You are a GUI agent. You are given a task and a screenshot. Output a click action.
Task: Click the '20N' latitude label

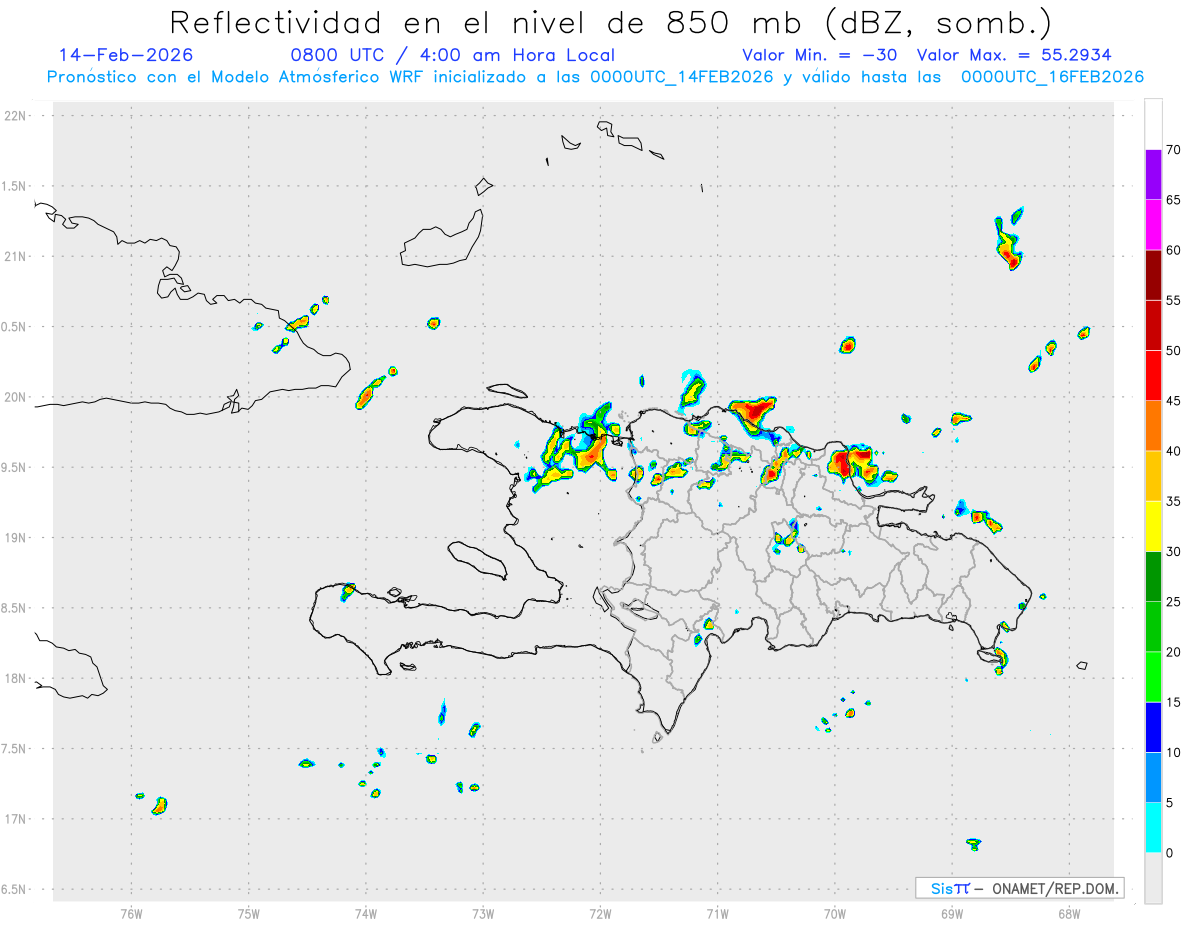16,397
